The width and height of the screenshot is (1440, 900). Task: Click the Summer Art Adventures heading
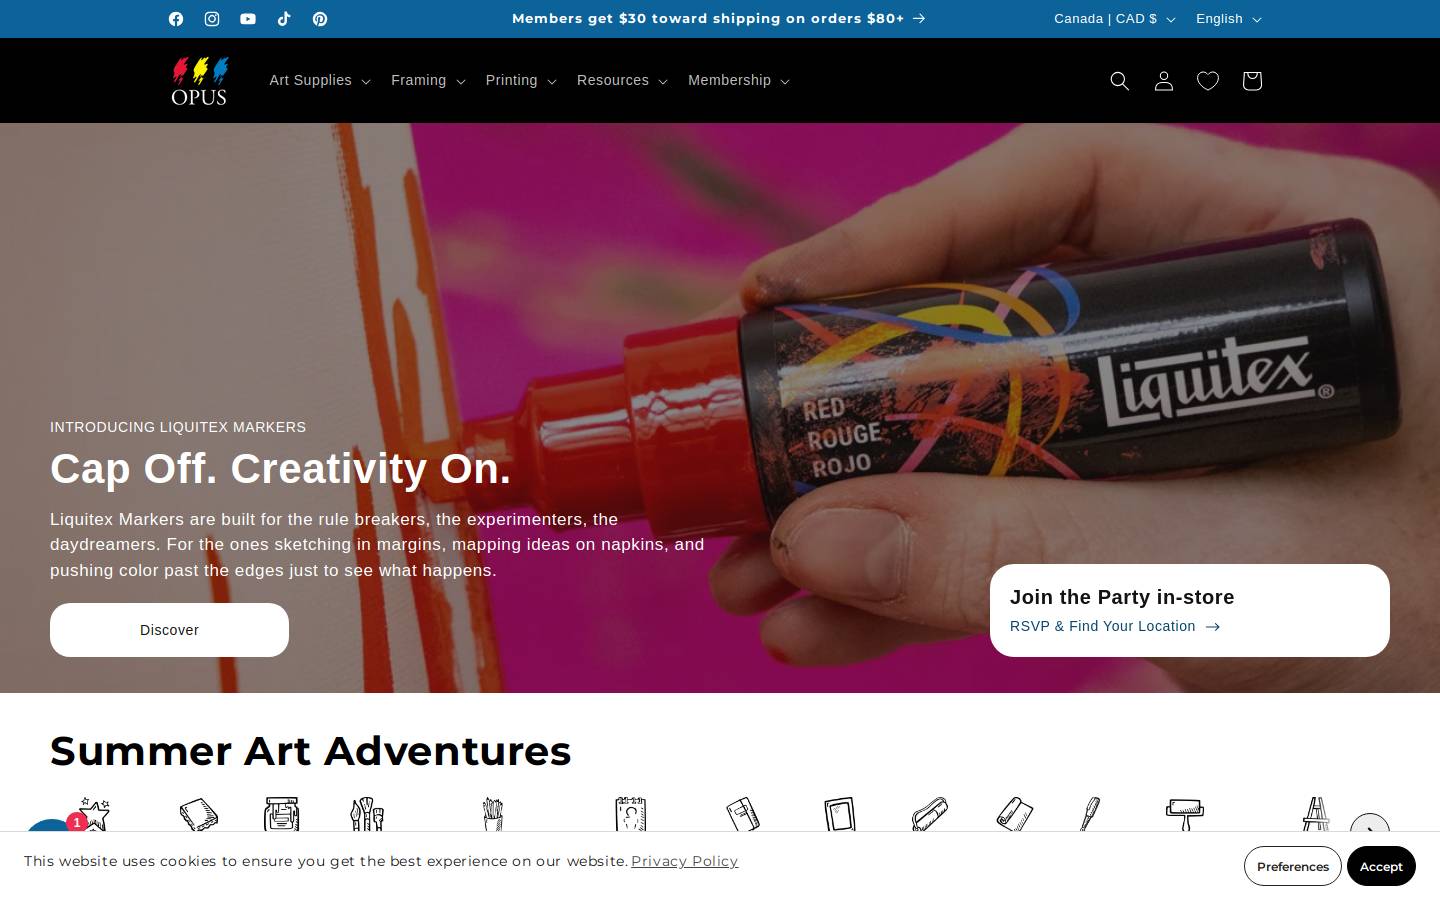point(311,751)
